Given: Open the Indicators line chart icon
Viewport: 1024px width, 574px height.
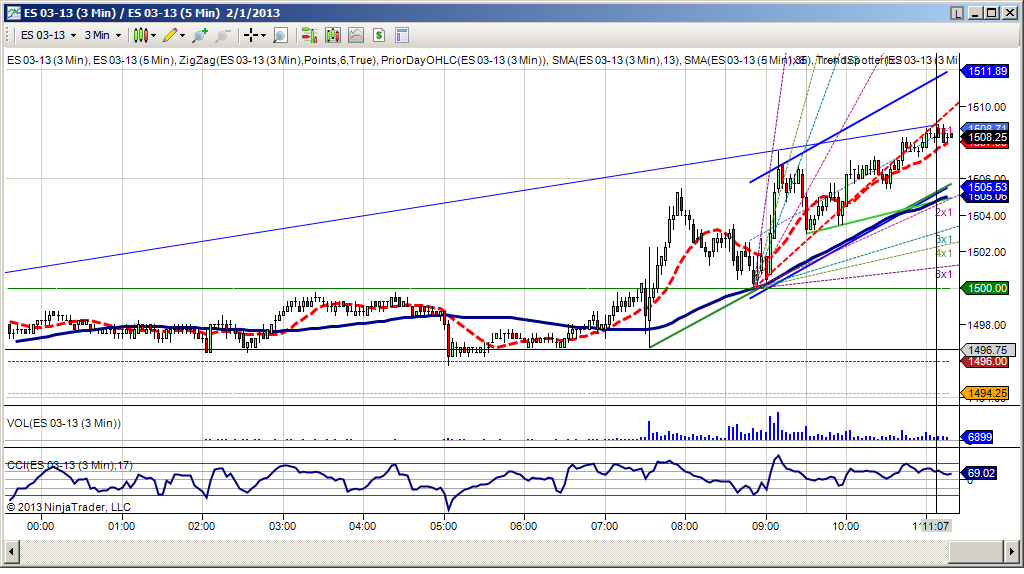Looking at the screenshot, I should [356, 35].
